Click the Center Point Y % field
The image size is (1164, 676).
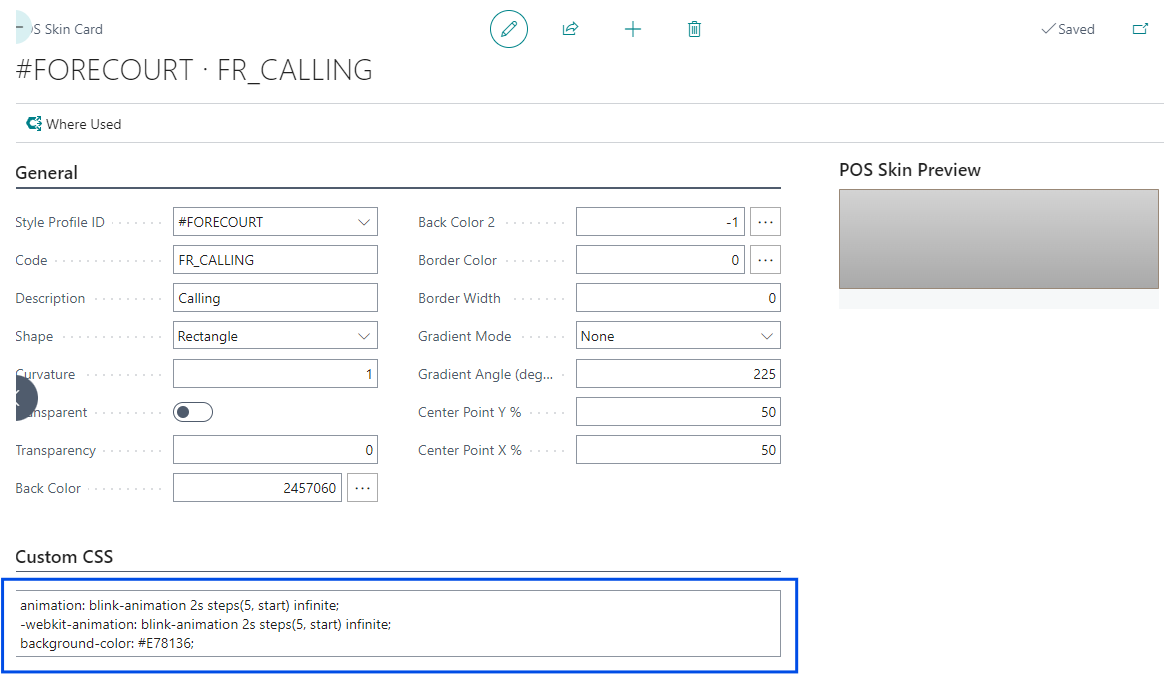678,412
